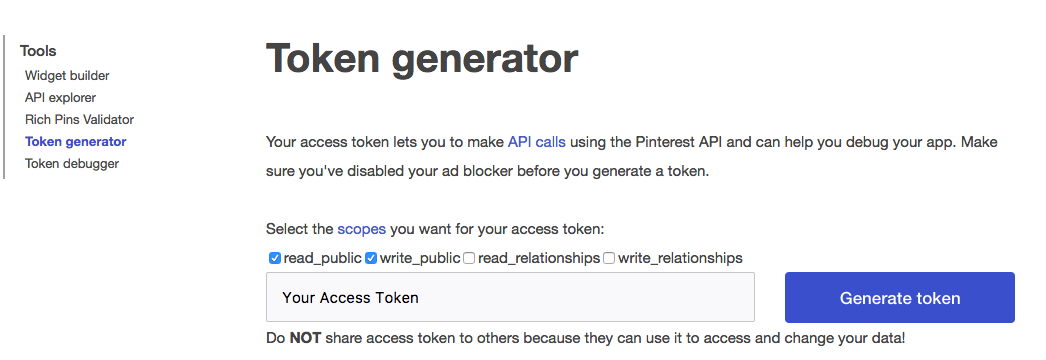Click the Token generator page heading
This screenshot has width=1046, height=360.
(422, 60)
